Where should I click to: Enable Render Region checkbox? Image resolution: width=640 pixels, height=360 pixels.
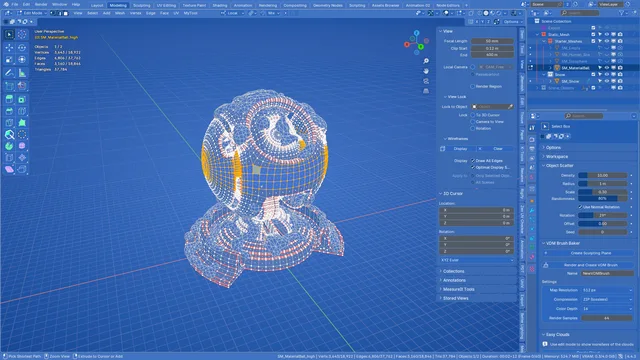(x=473, y=87)
